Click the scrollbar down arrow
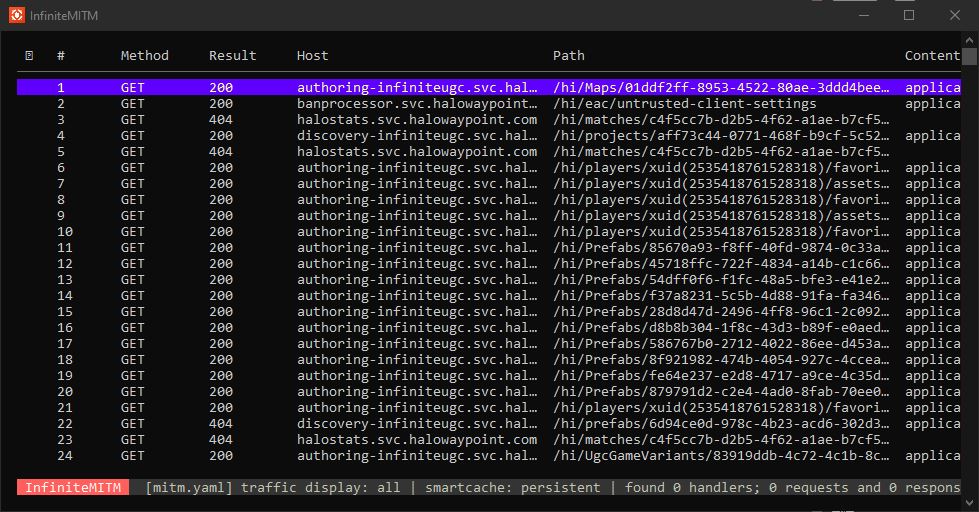The image size is (979, 512). tap(969, 503)
